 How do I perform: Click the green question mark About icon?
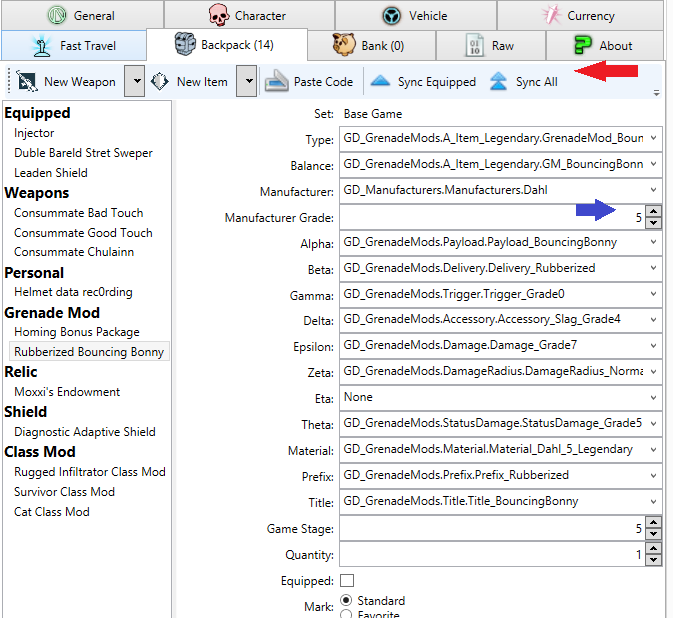click(x=583, y=45)
